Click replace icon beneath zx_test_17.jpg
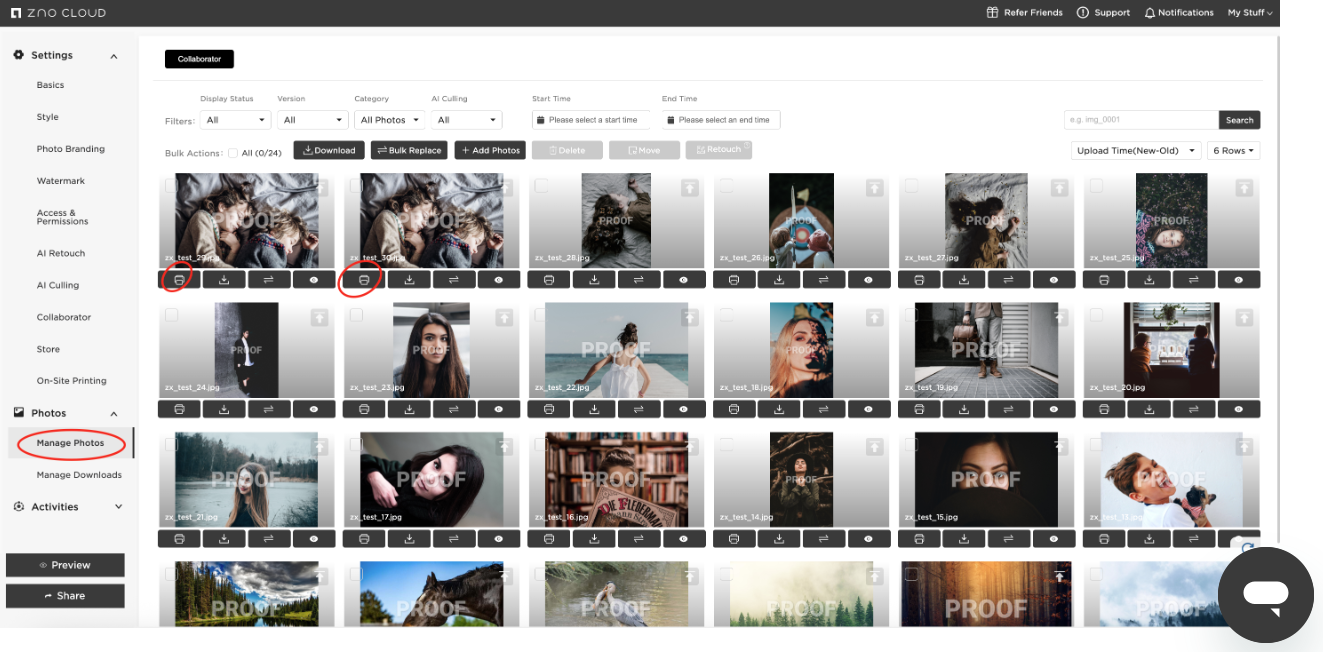Viewport: 1323px width, 652px height. tap(454, 538)
